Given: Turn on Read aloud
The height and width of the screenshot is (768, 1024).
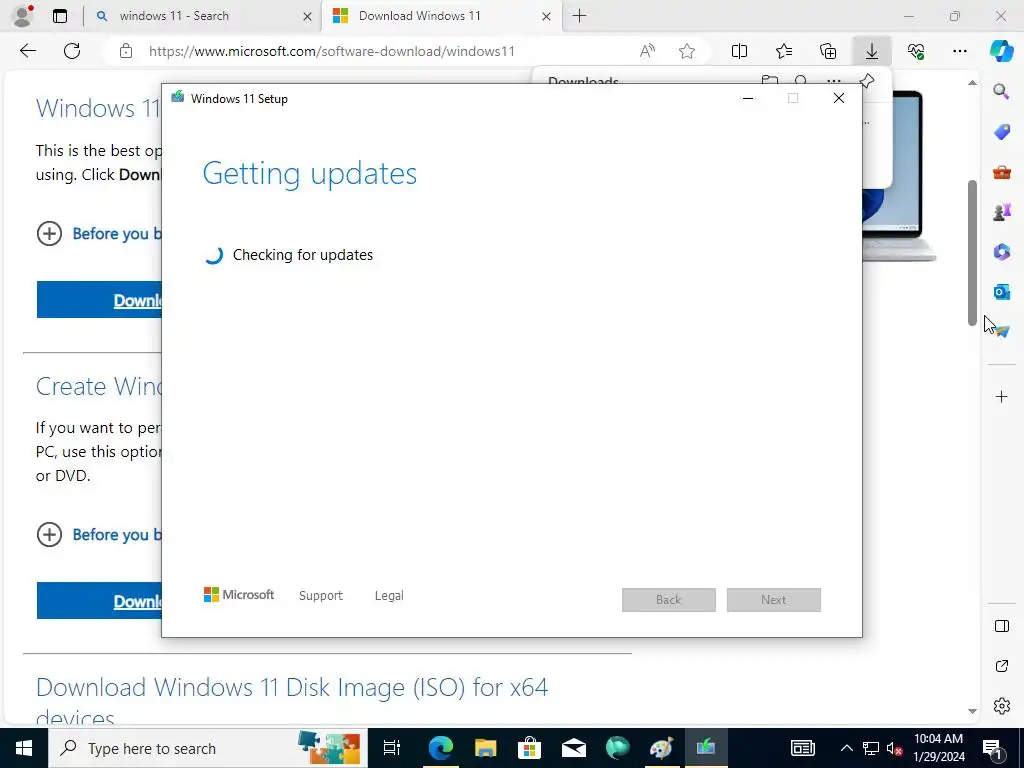Looking at the screenshot, I should click(647, 51).
